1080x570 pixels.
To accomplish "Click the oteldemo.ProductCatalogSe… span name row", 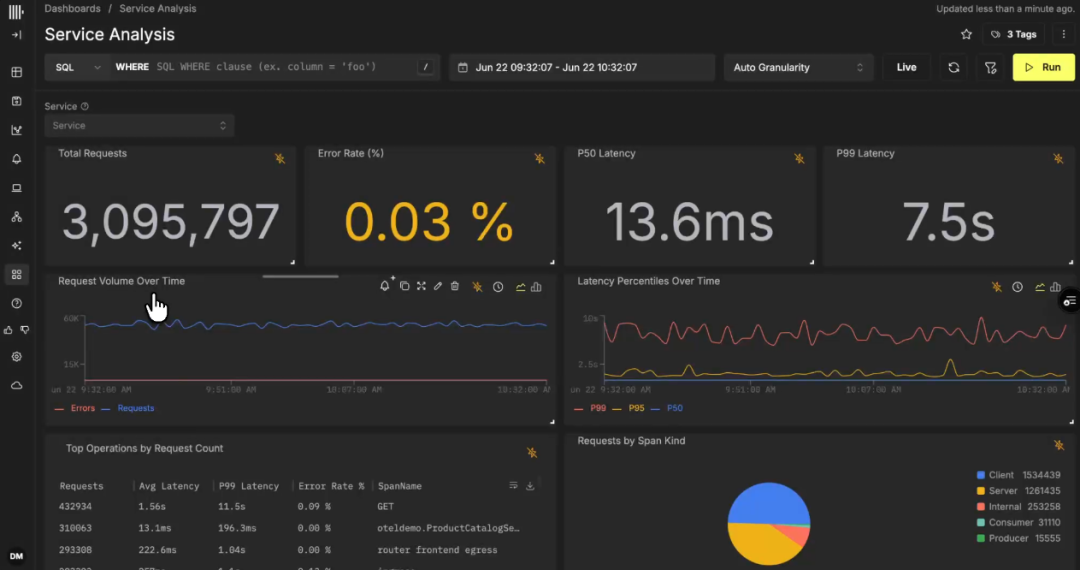I will click(x=448, y=528).
